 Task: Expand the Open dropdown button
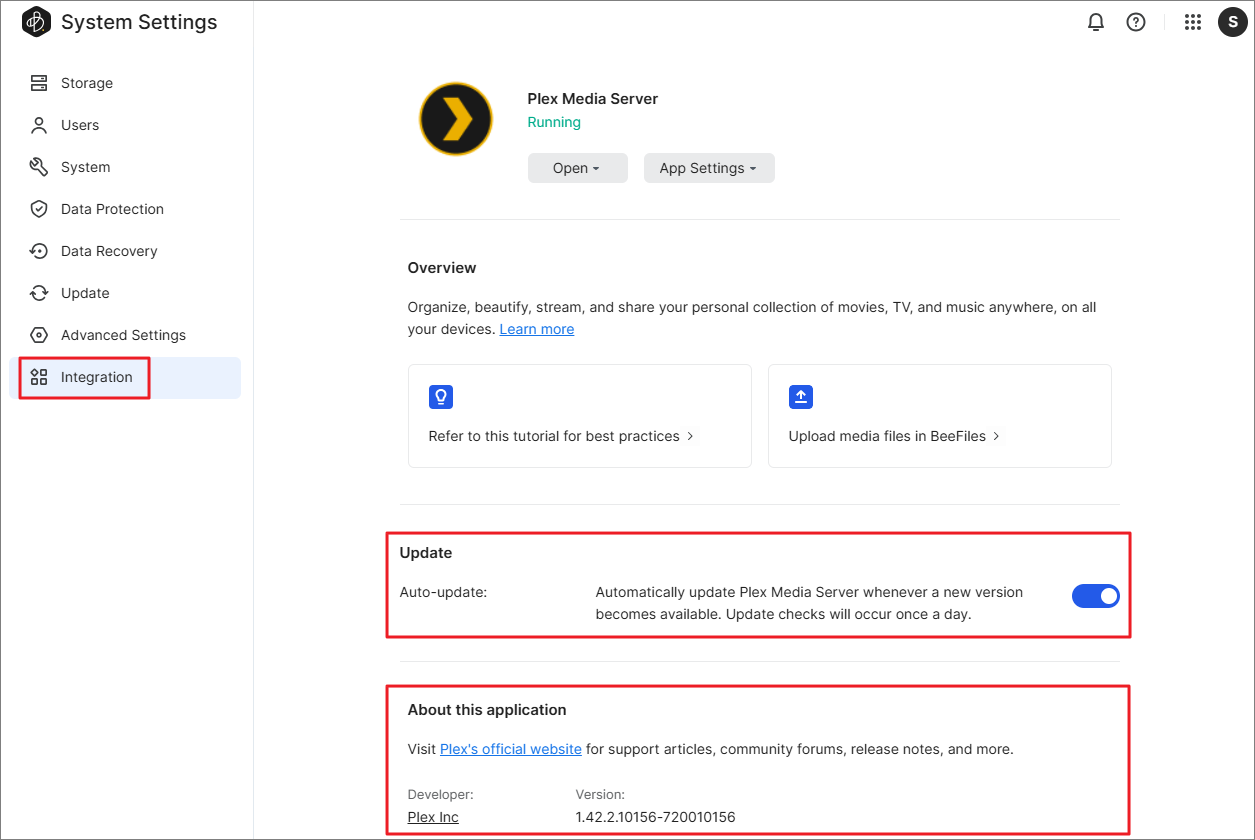pyautogui.click(x=578, y=168)
